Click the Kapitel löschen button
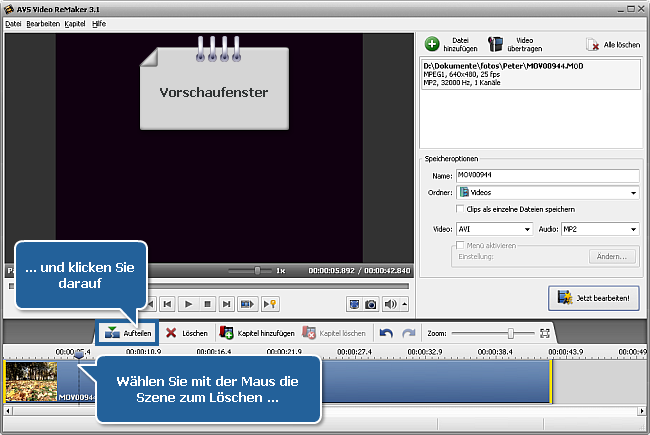 pos(334,333)
